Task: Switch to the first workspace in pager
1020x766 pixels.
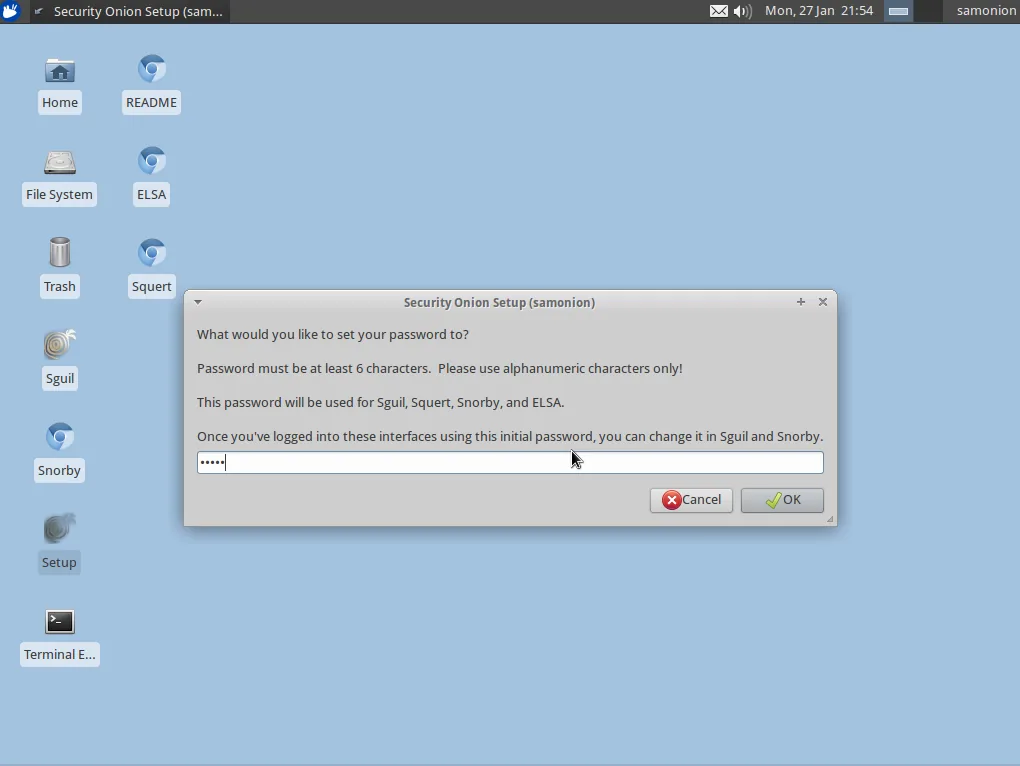Action: coord(898,11)
